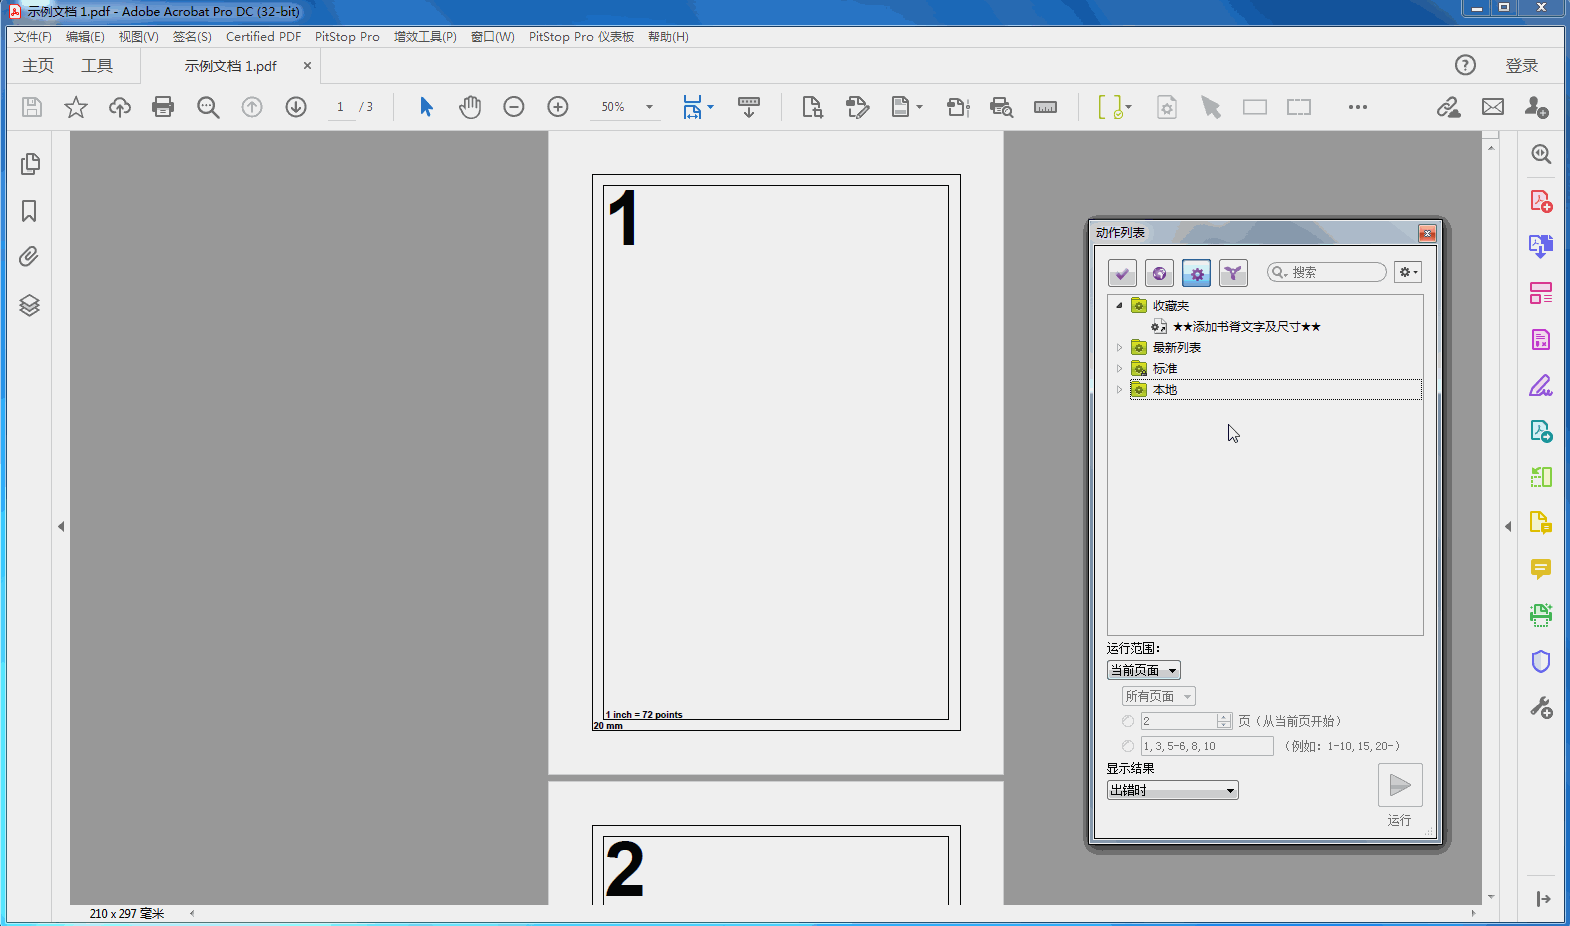1570x926 pixels.
Task: Open the page thumbnails panel
Action: 30,163
